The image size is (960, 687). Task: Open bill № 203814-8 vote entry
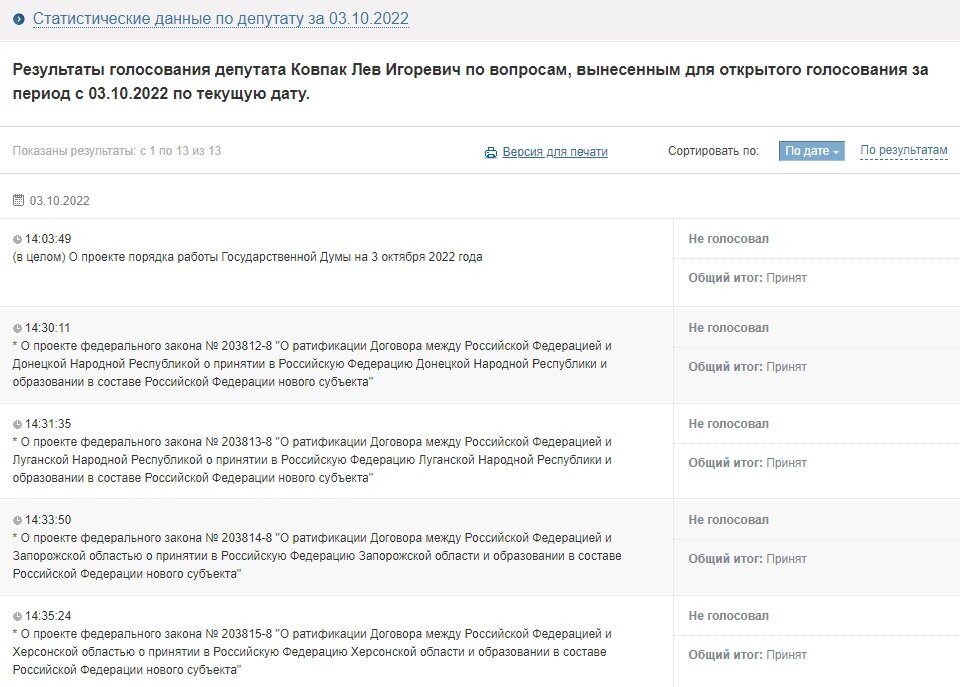click(311, 556)
